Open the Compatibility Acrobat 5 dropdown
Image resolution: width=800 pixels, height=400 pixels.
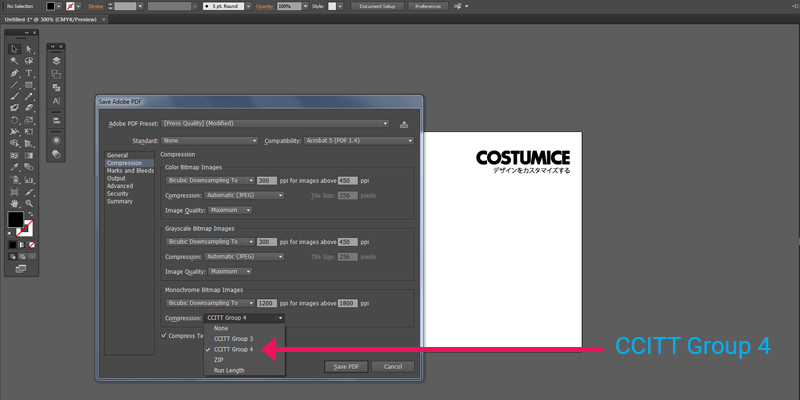point(359,140)
